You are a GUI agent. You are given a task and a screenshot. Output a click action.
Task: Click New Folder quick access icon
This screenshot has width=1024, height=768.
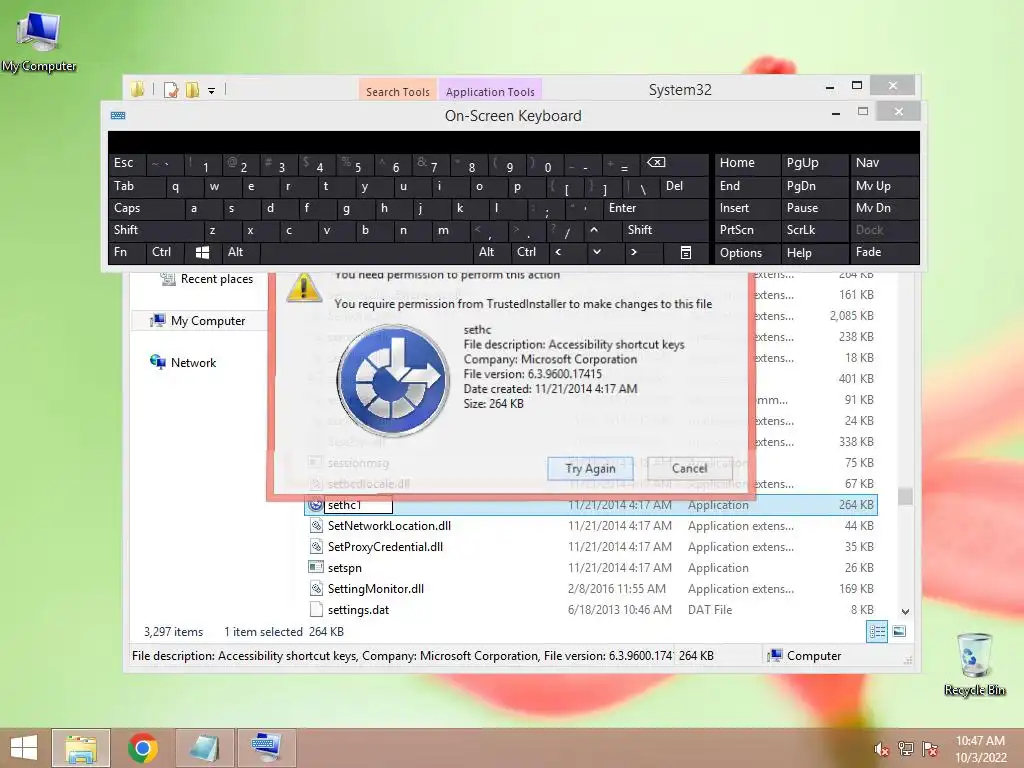tap(192, 90)
